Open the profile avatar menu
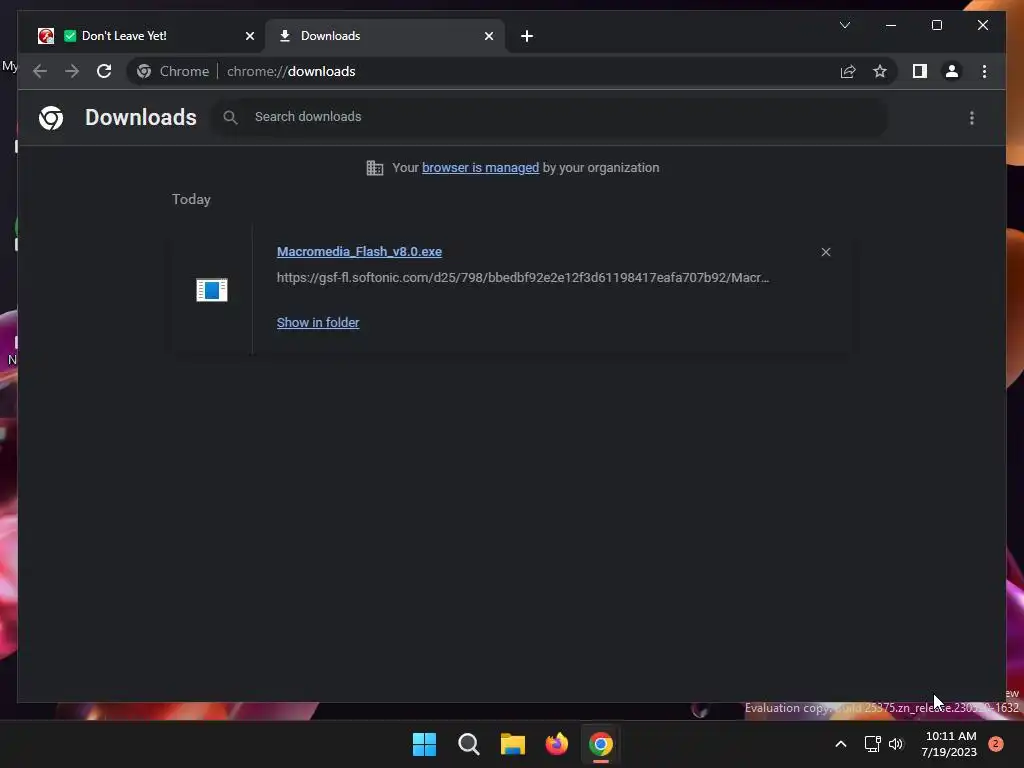Viewport: 1024px width, 768px height. pyautogui.click(x=952, y=71)
